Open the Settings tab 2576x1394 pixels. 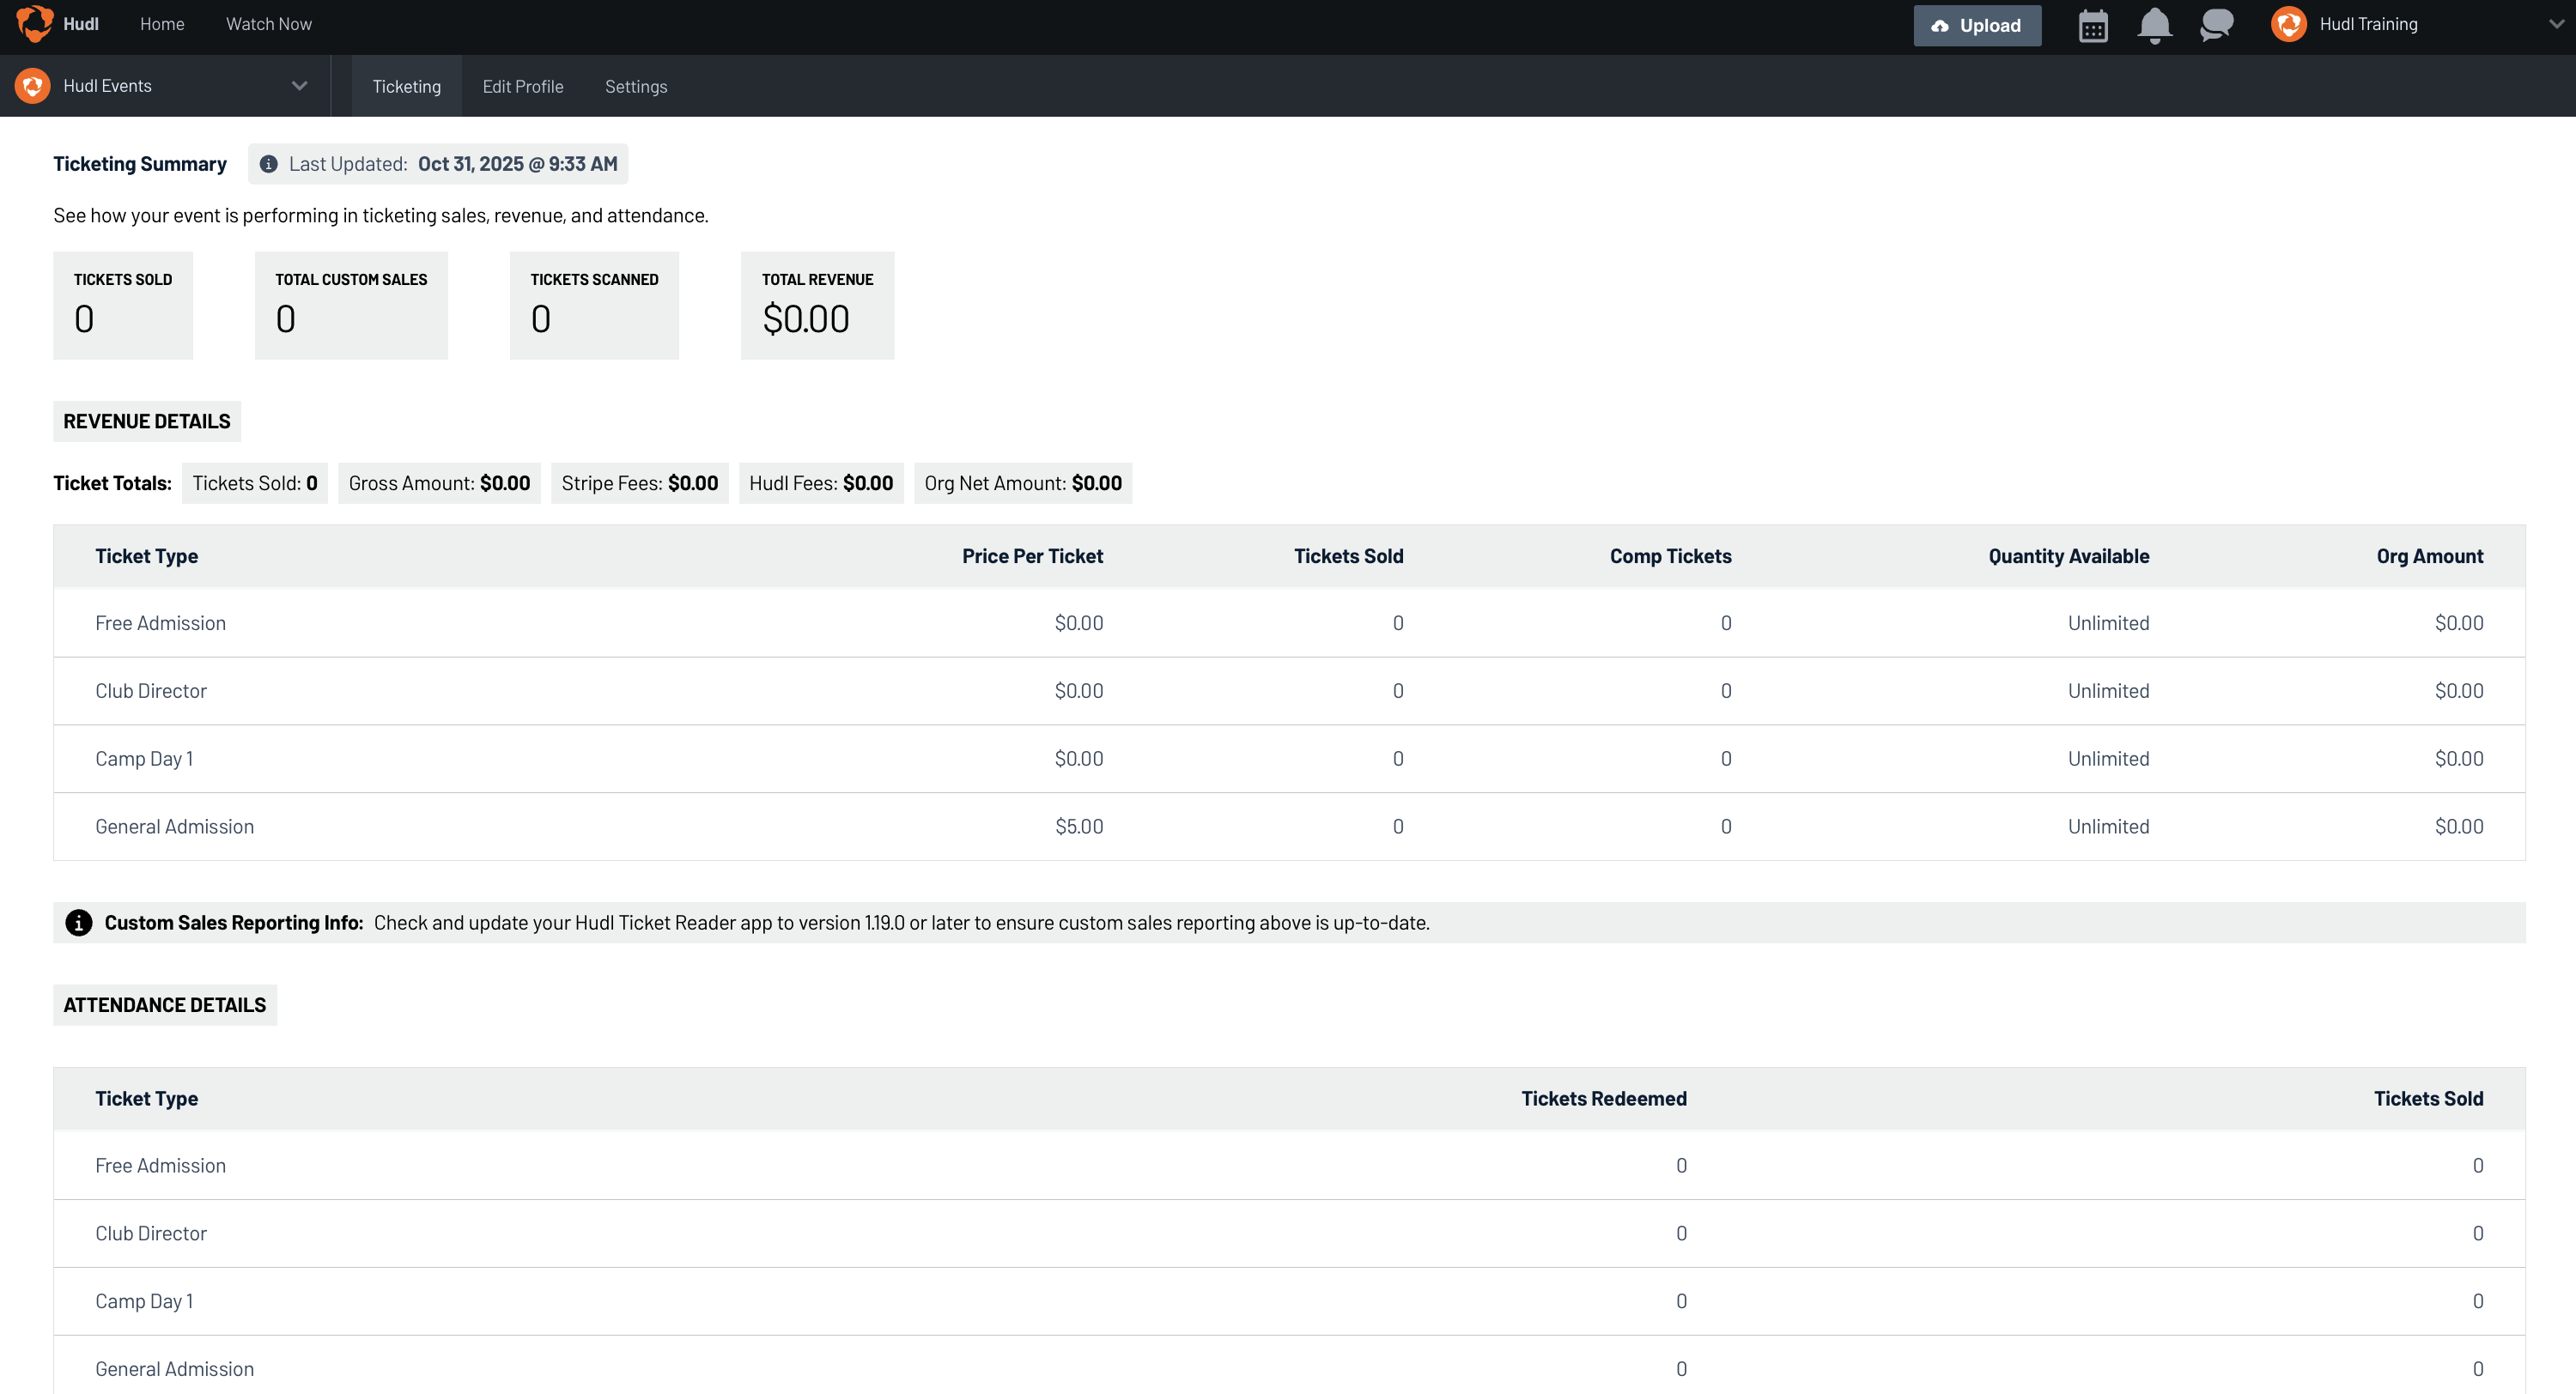[x=636, y=86]
